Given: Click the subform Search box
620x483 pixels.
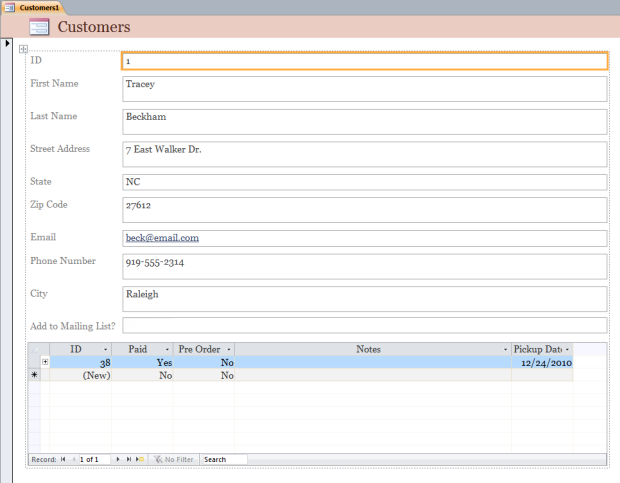Looking at the screenshot, I should 223,459.
